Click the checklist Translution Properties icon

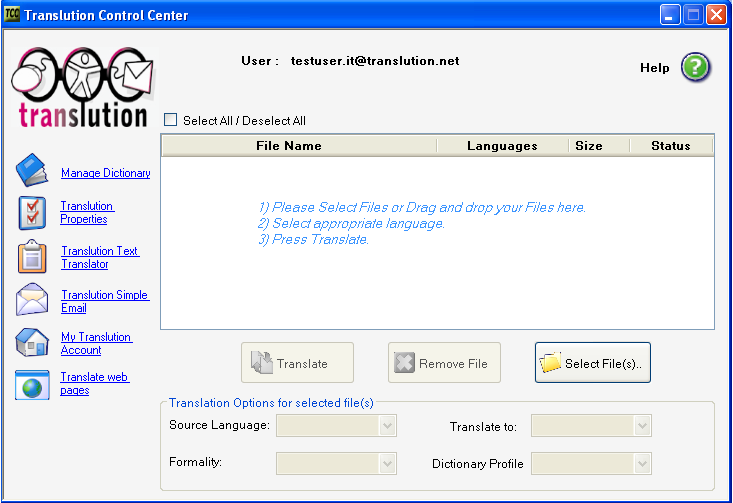pos(32,213)
